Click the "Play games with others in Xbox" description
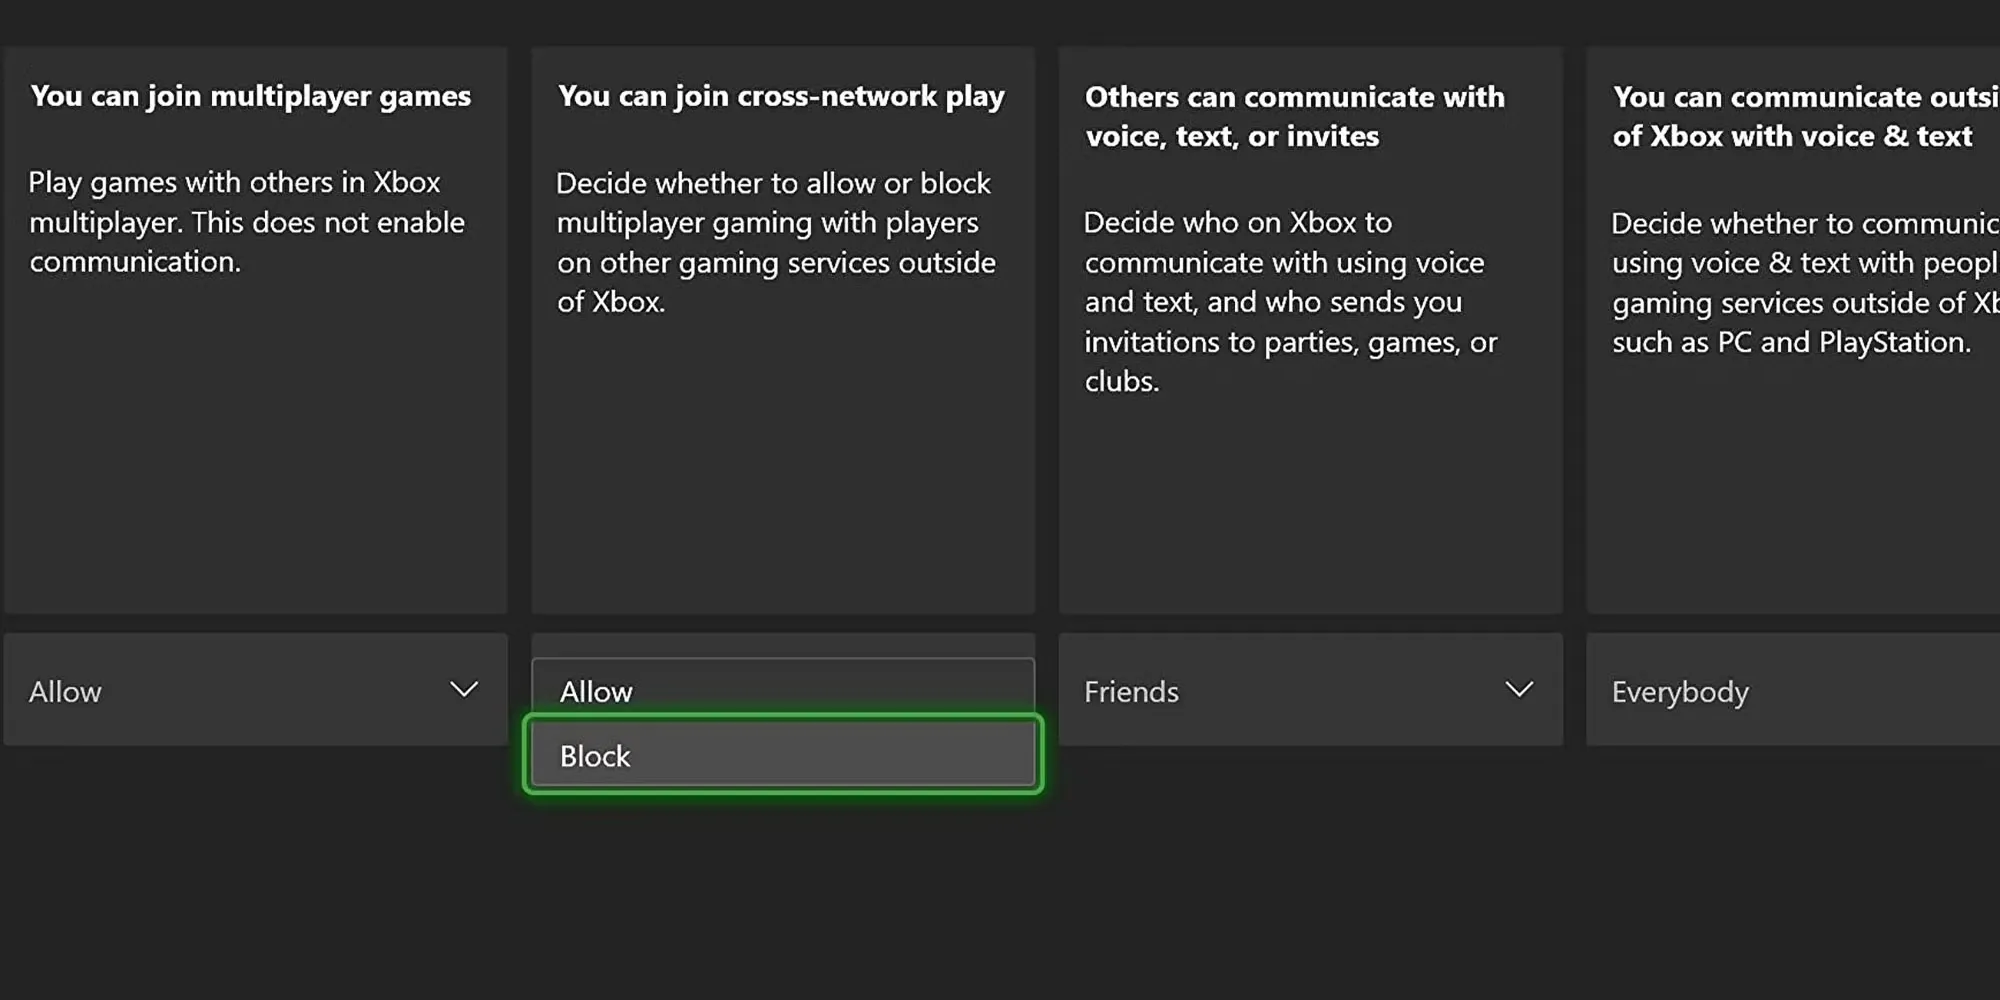This screenshot has height=1000, width=2000. [x=246, y=222]
